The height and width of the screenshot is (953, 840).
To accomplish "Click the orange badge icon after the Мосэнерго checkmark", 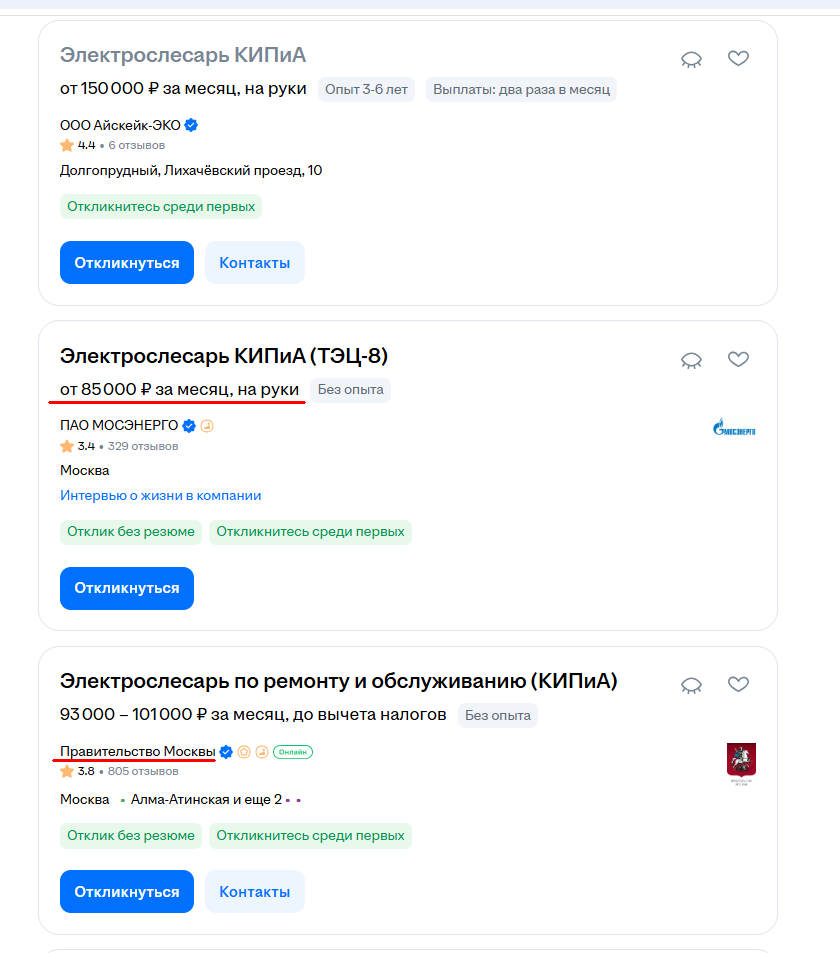I will 207,426.
